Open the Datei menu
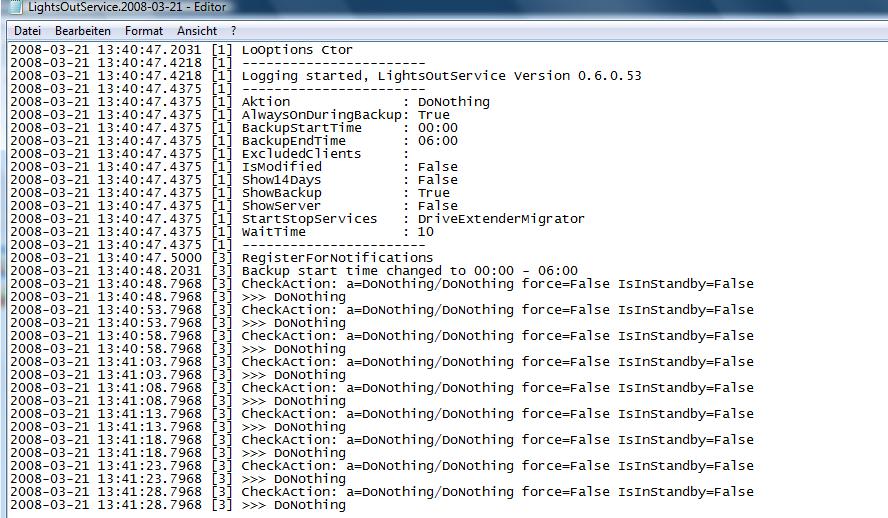The image size is (888, 518). tap(27, 31)
